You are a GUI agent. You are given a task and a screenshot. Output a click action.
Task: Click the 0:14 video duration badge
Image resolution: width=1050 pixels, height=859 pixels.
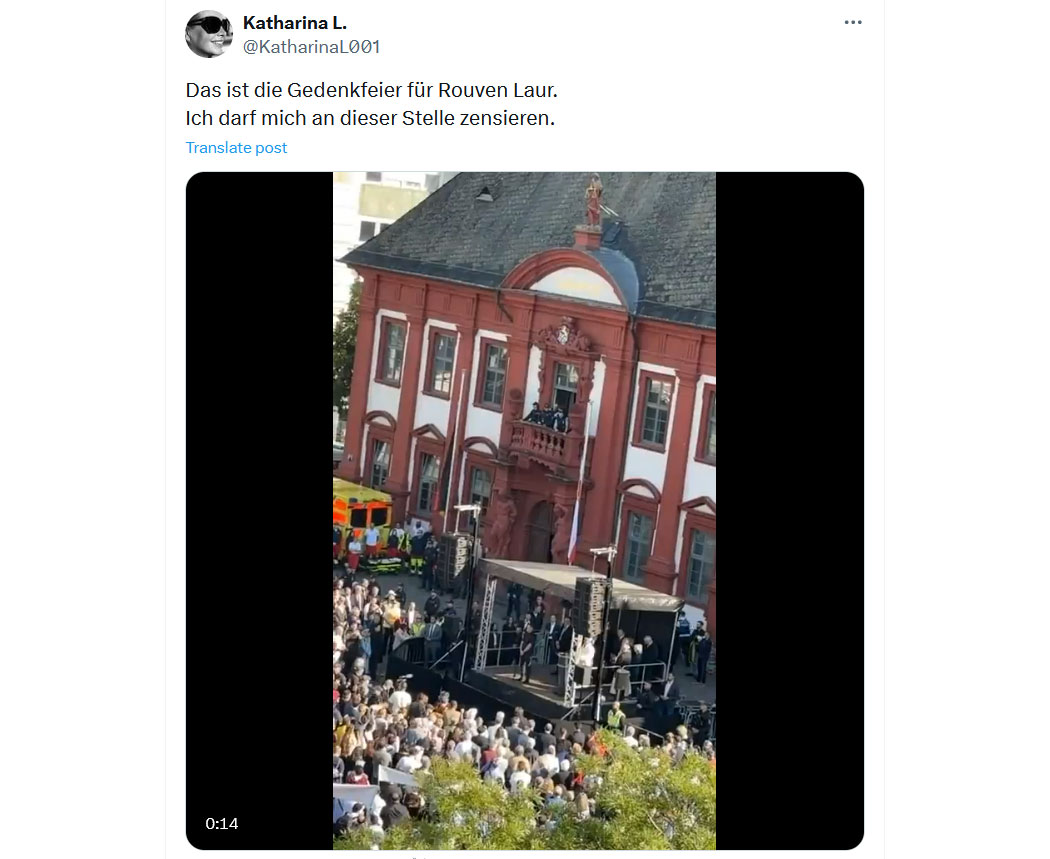tap(222, 824)
